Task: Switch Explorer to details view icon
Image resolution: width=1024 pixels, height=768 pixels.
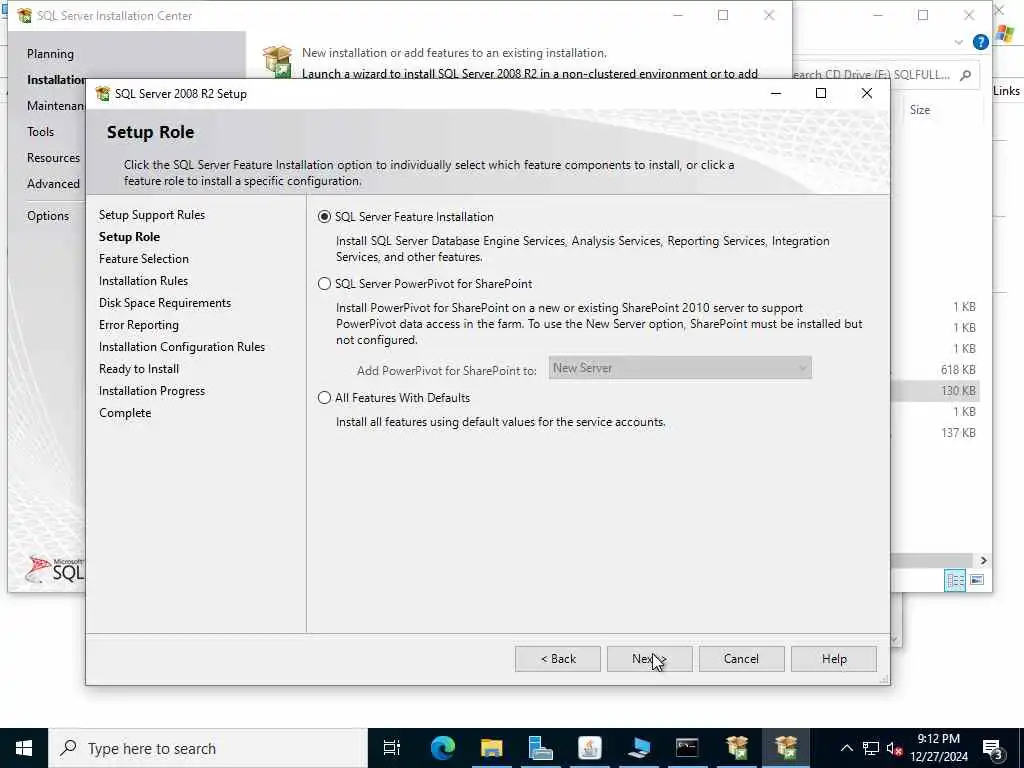Action: [x=955, y=580]
